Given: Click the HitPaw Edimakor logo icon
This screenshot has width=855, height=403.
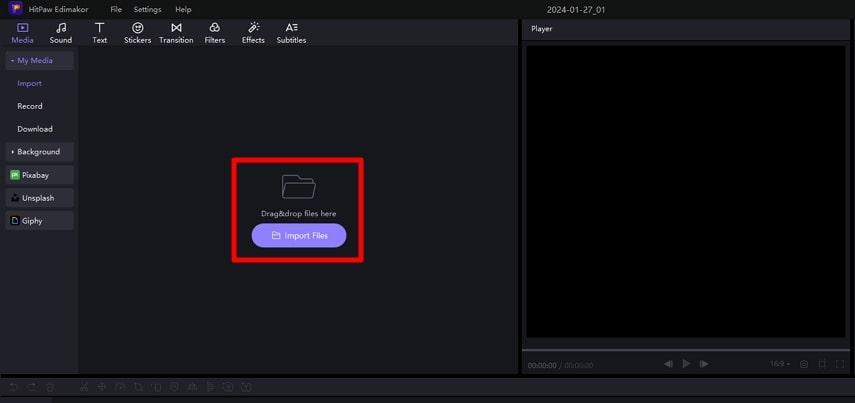Looking at the screenshot, I should [16, 9].
